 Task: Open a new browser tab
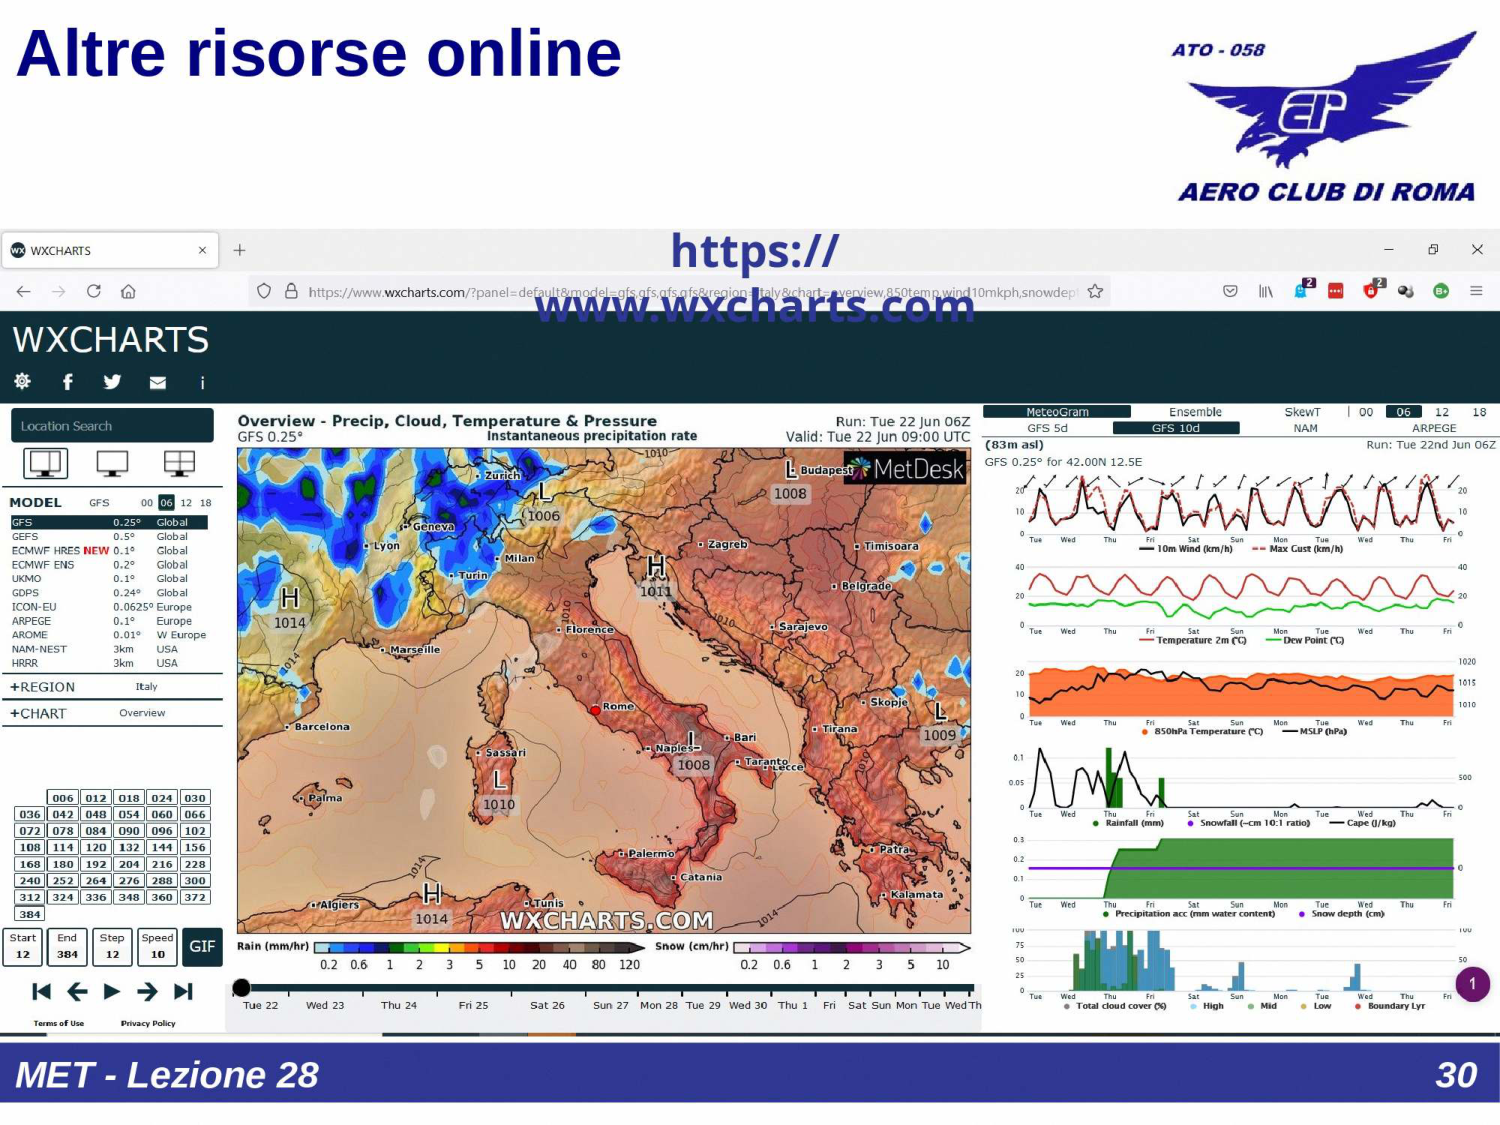239,250
